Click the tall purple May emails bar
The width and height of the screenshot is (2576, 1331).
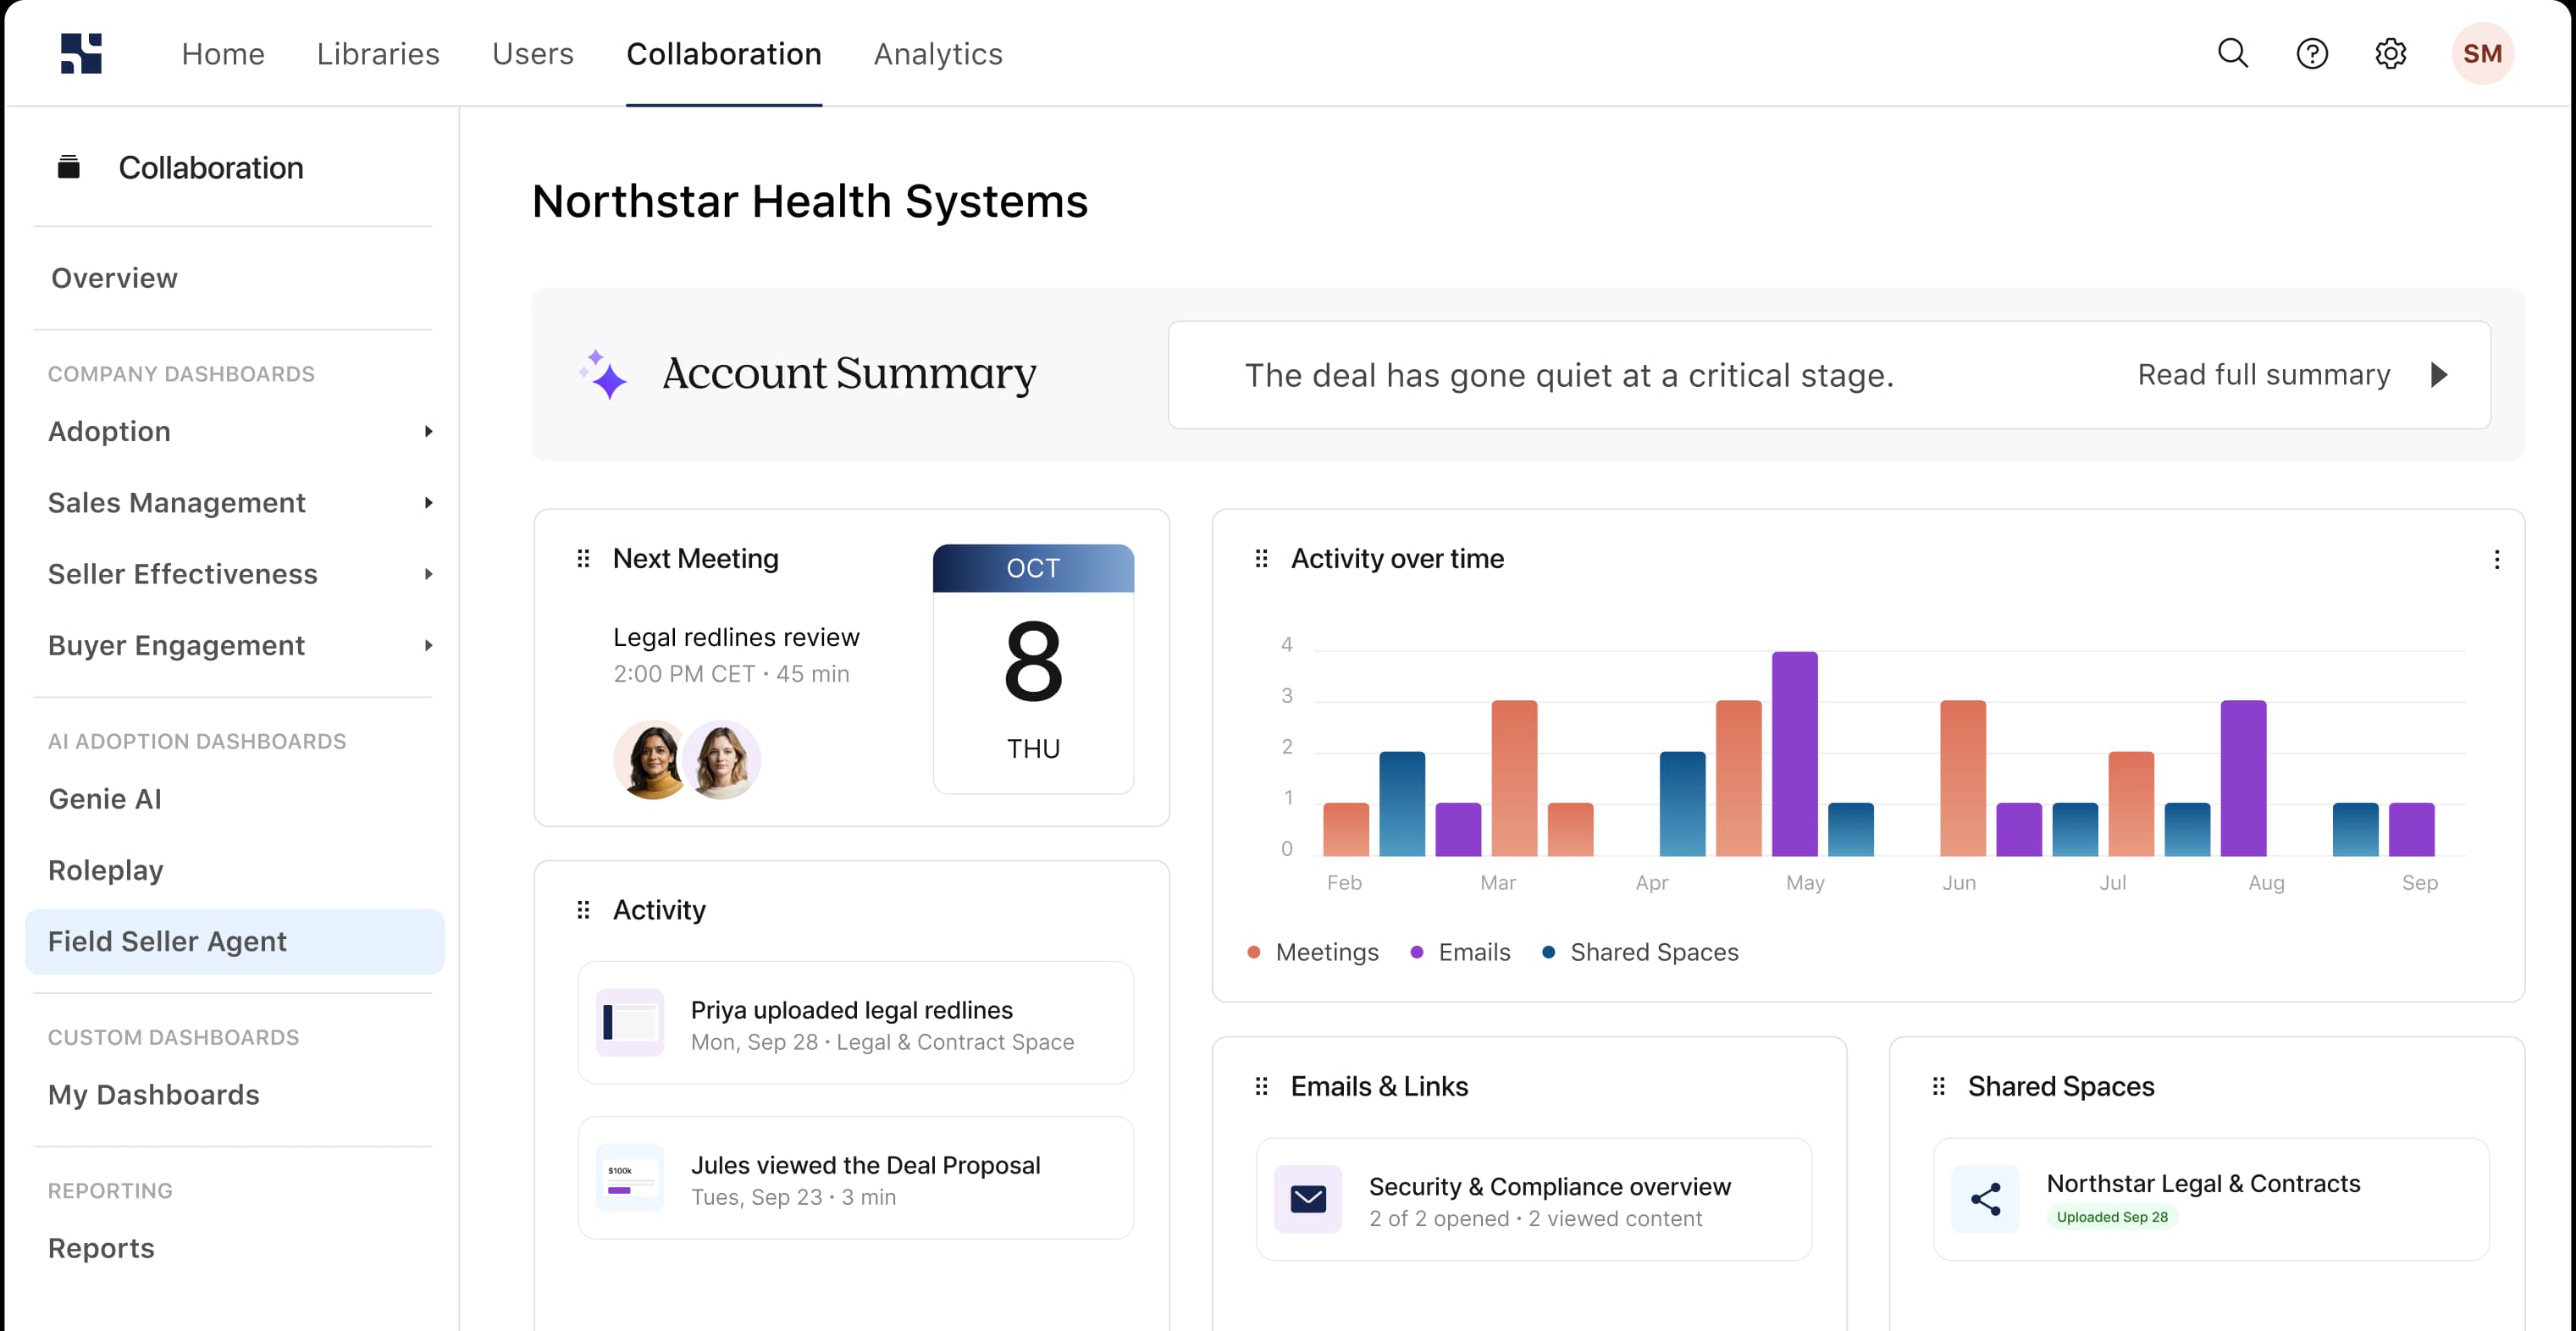click(x=1795, y=754)
